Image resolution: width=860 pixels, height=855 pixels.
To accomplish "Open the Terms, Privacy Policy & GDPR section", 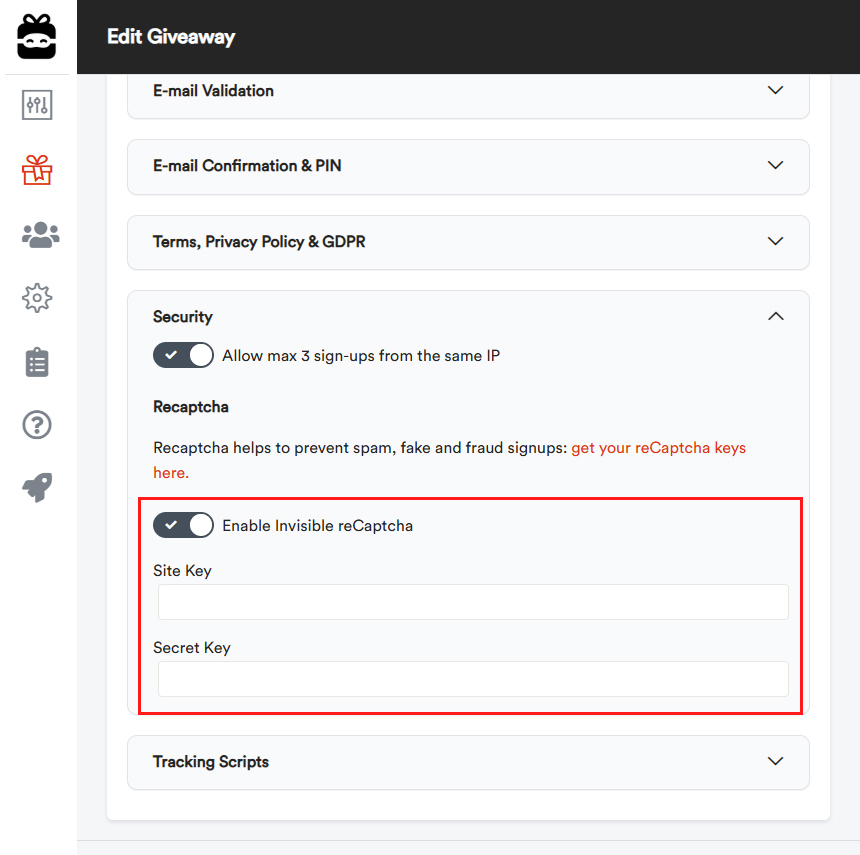I will point(467,242).
